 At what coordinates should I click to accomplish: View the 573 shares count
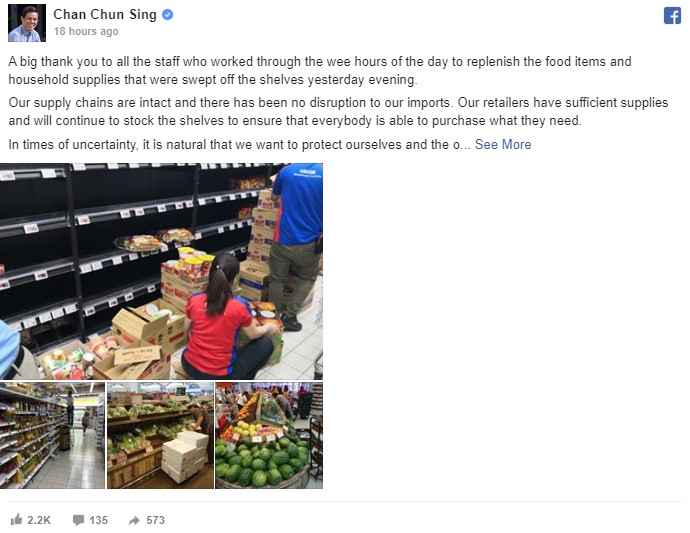pyautogui.click(x=155, y=520)
